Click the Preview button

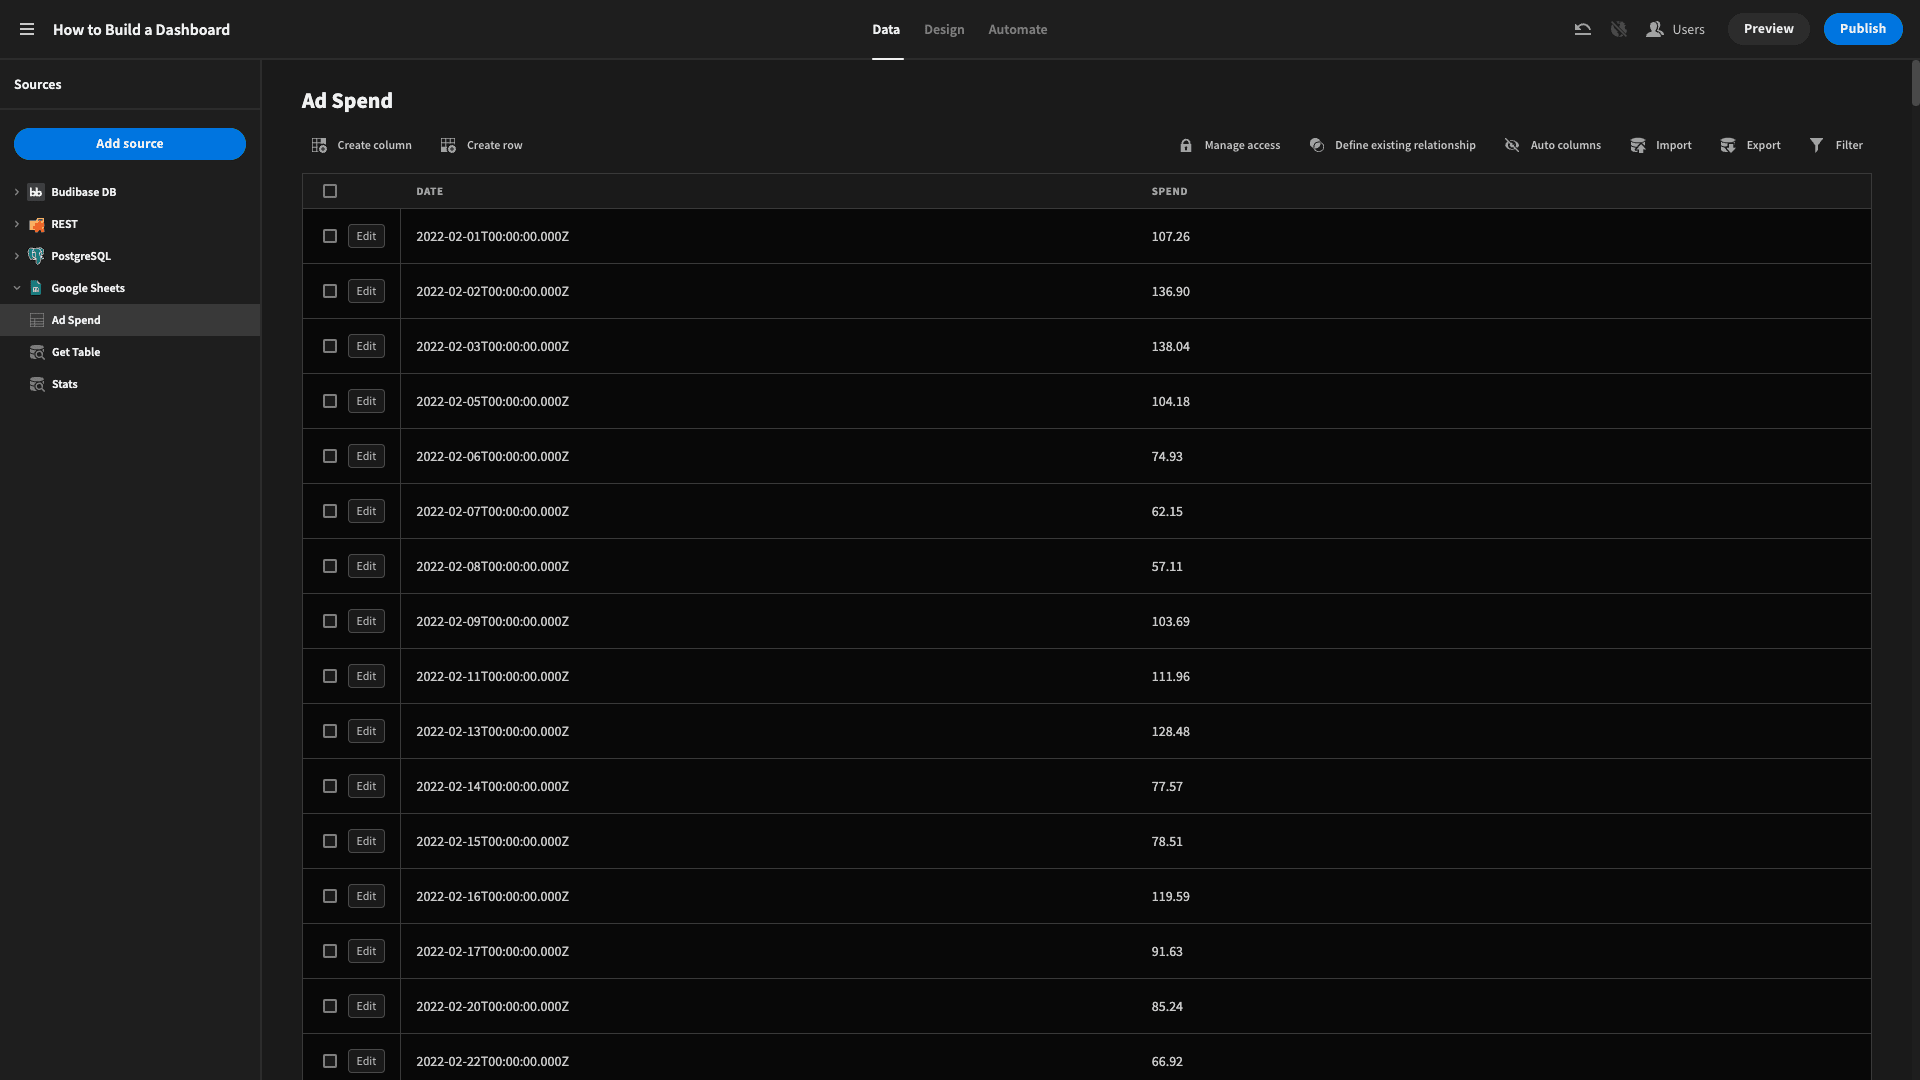1769,29
